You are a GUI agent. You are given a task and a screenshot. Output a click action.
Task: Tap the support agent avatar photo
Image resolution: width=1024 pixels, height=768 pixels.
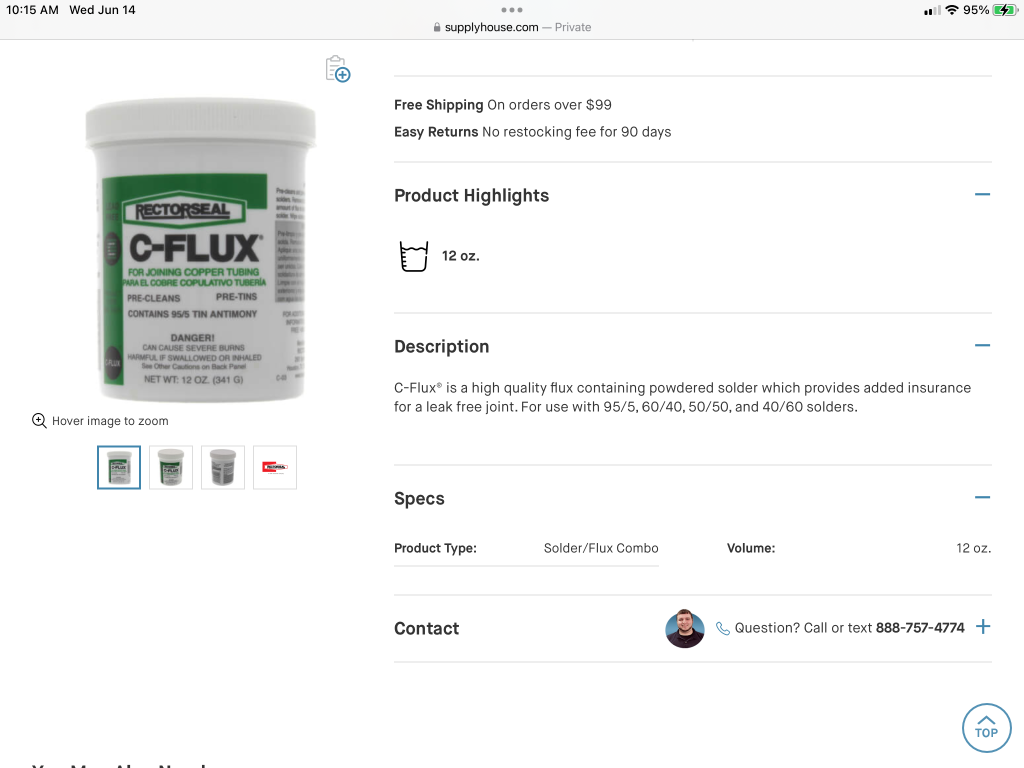[684, 628]
